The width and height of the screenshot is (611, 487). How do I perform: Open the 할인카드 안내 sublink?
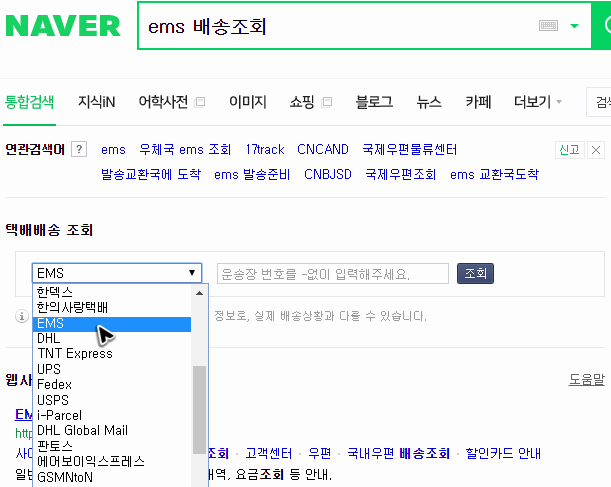(503, 453)
